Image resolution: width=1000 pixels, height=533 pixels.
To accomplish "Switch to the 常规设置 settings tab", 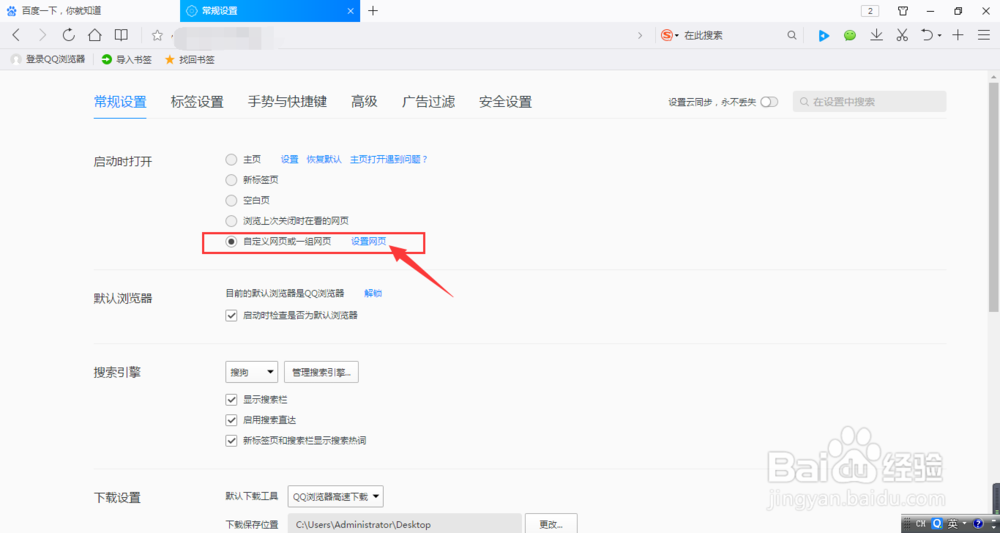I will (120, 102).
